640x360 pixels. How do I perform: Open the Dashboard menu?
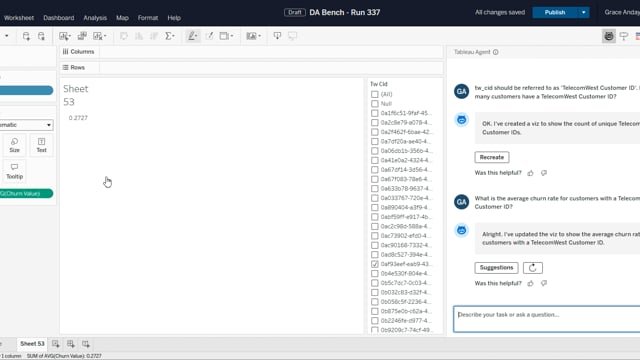pos(59,18)
